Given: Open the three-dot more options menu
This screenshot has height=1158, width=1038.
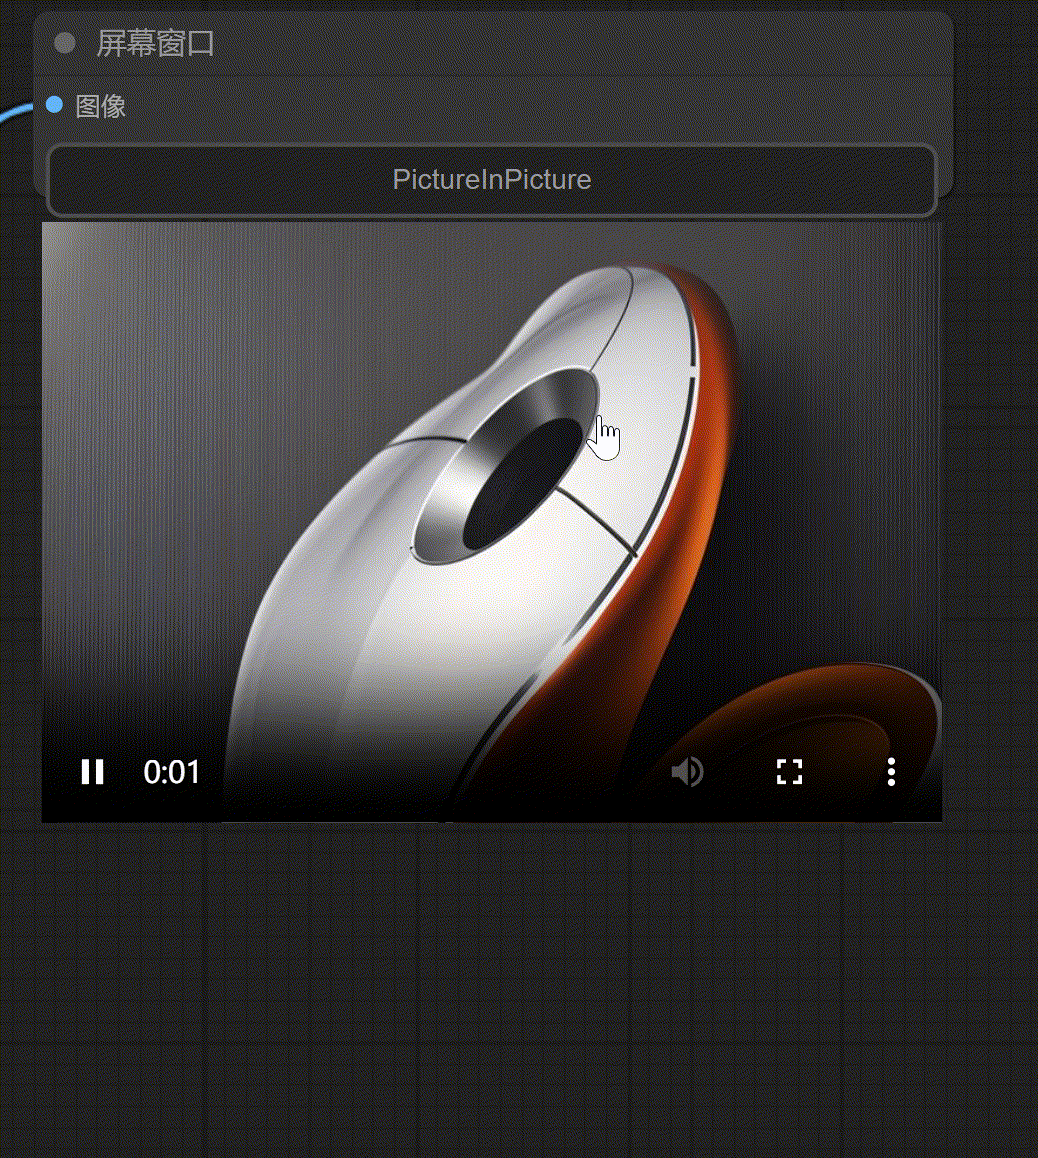Looking at the screenshot, I should click(891, 772).
